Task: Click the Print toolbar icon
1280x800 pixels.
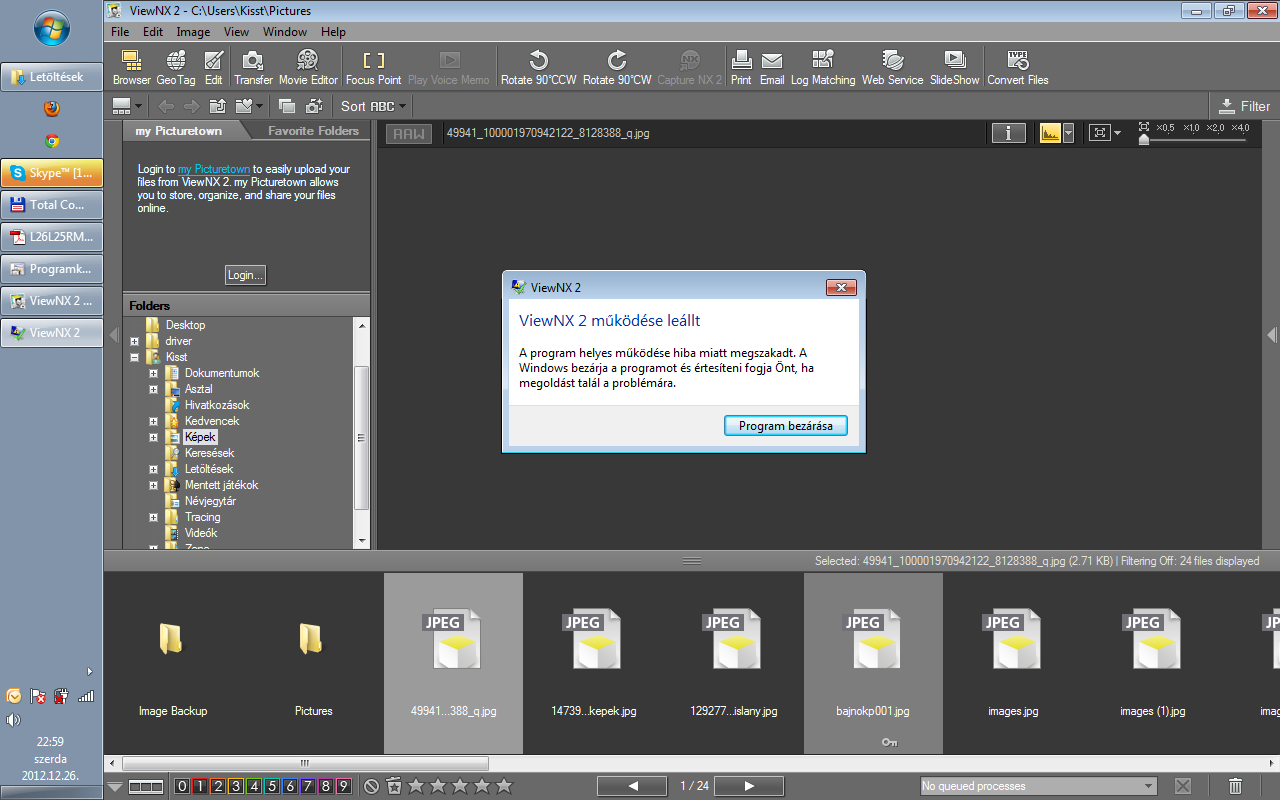Action: pos(741,67)
